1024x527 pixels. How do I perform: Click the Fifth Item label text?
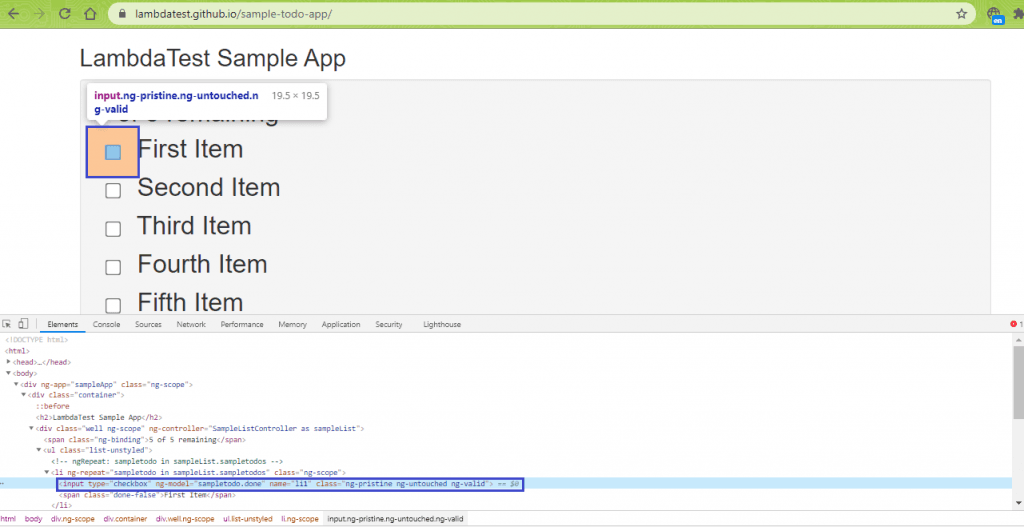191,302
